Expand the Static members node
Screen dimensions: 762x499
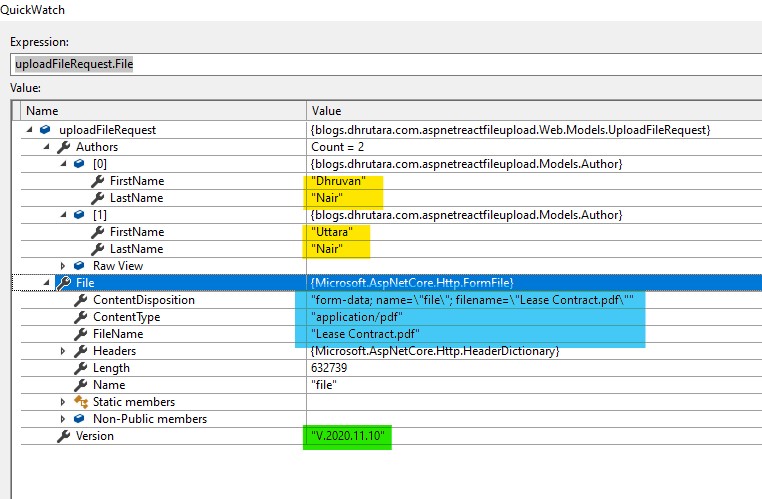(63, 402)
